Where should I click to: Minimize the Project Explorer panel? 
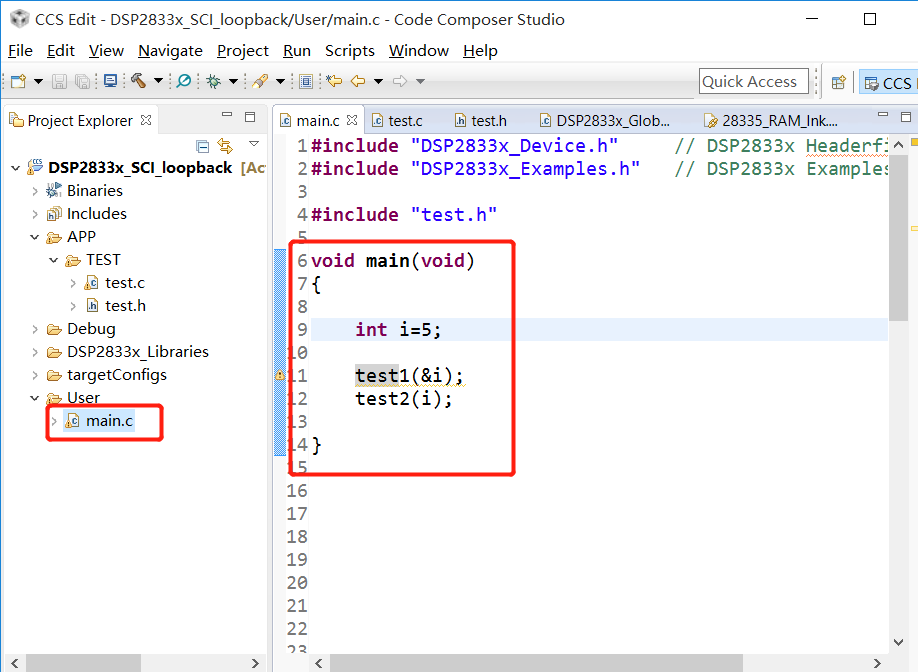coord(227,115)
